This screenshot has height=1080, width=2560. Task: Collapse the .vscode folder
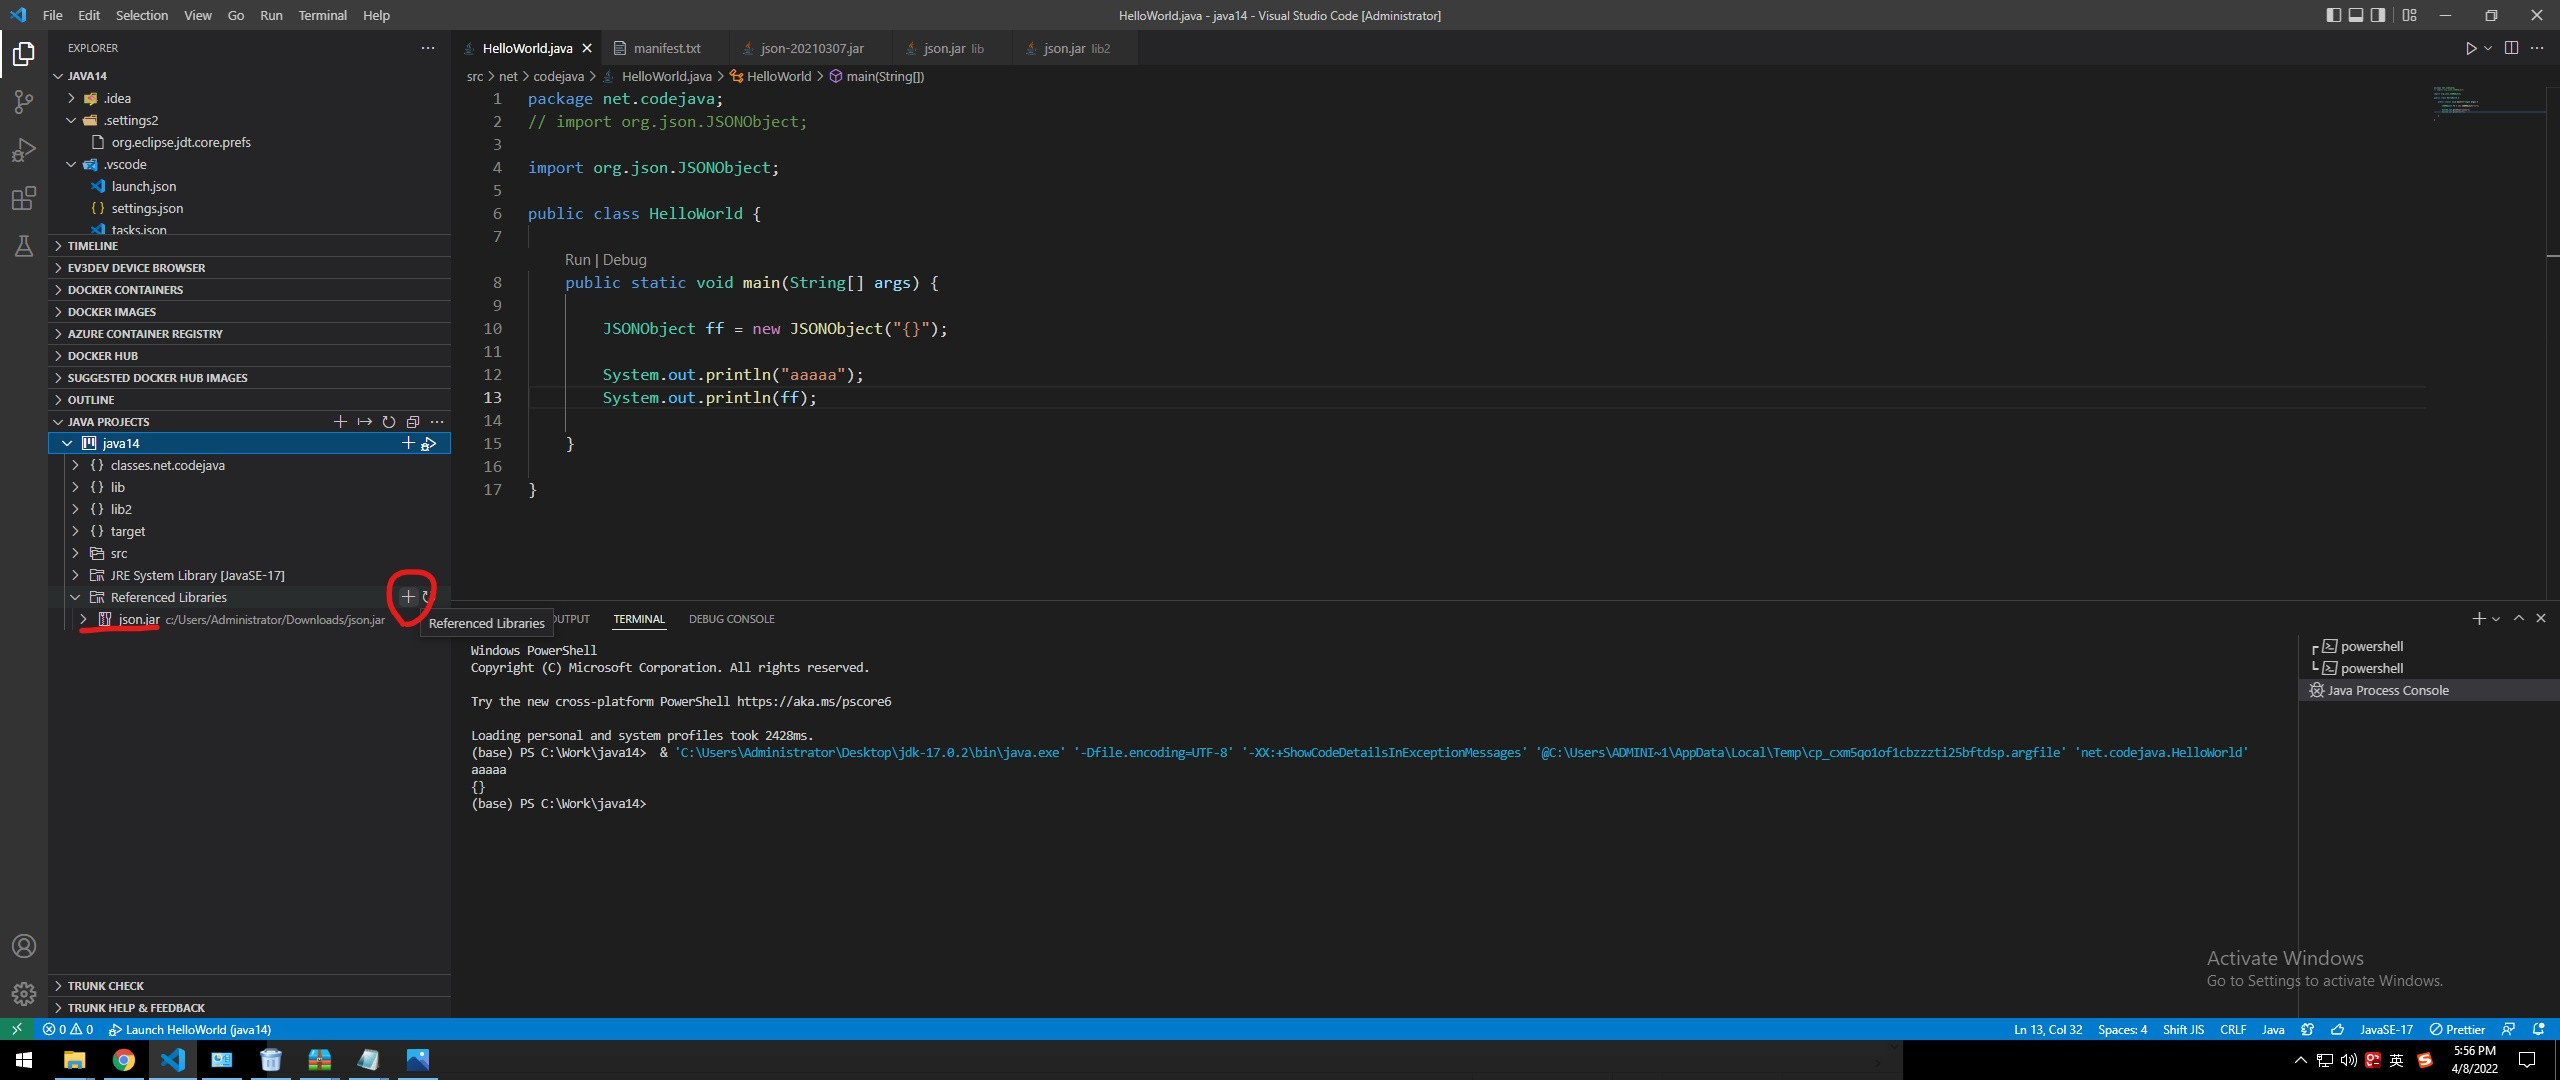pos(250,164)
